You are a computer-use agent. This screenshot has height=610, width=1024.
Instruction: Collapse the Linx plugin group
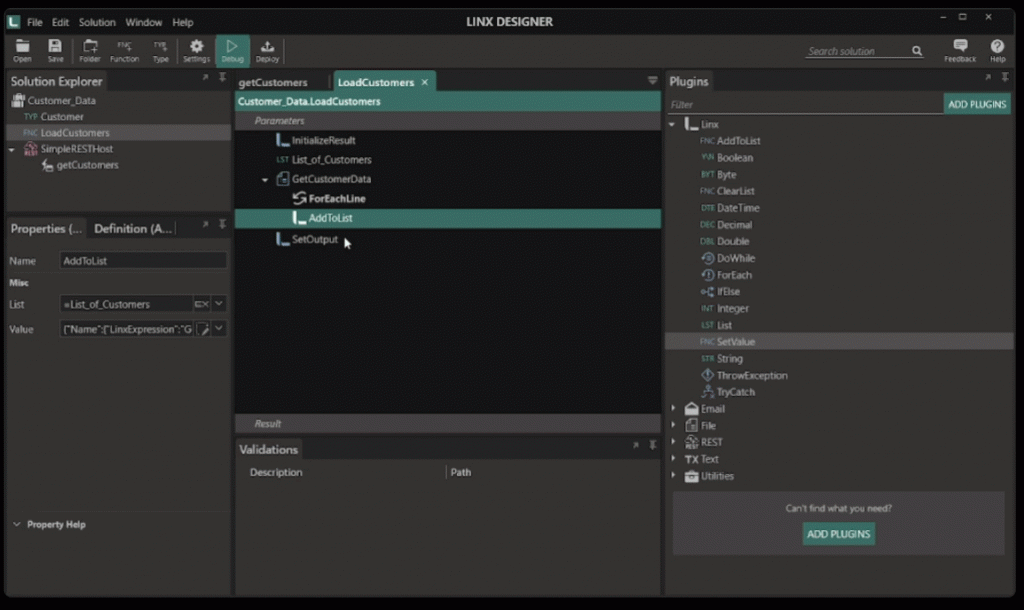point(673,124)
